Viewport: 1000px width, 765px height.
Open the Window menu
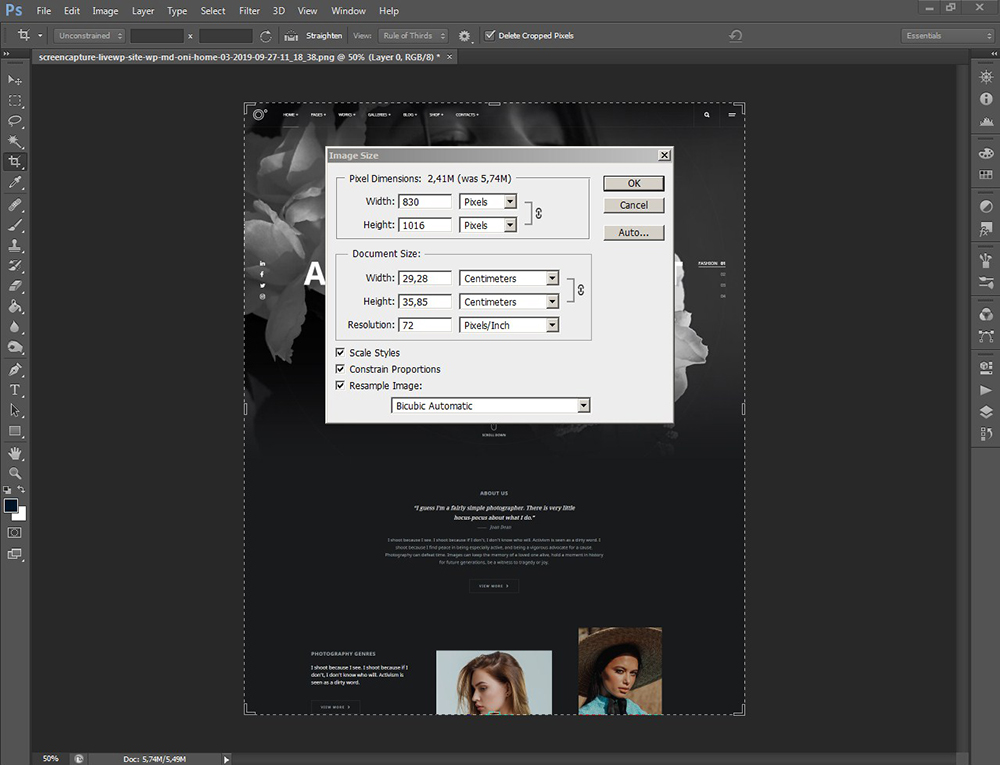[x=348, y=11]
